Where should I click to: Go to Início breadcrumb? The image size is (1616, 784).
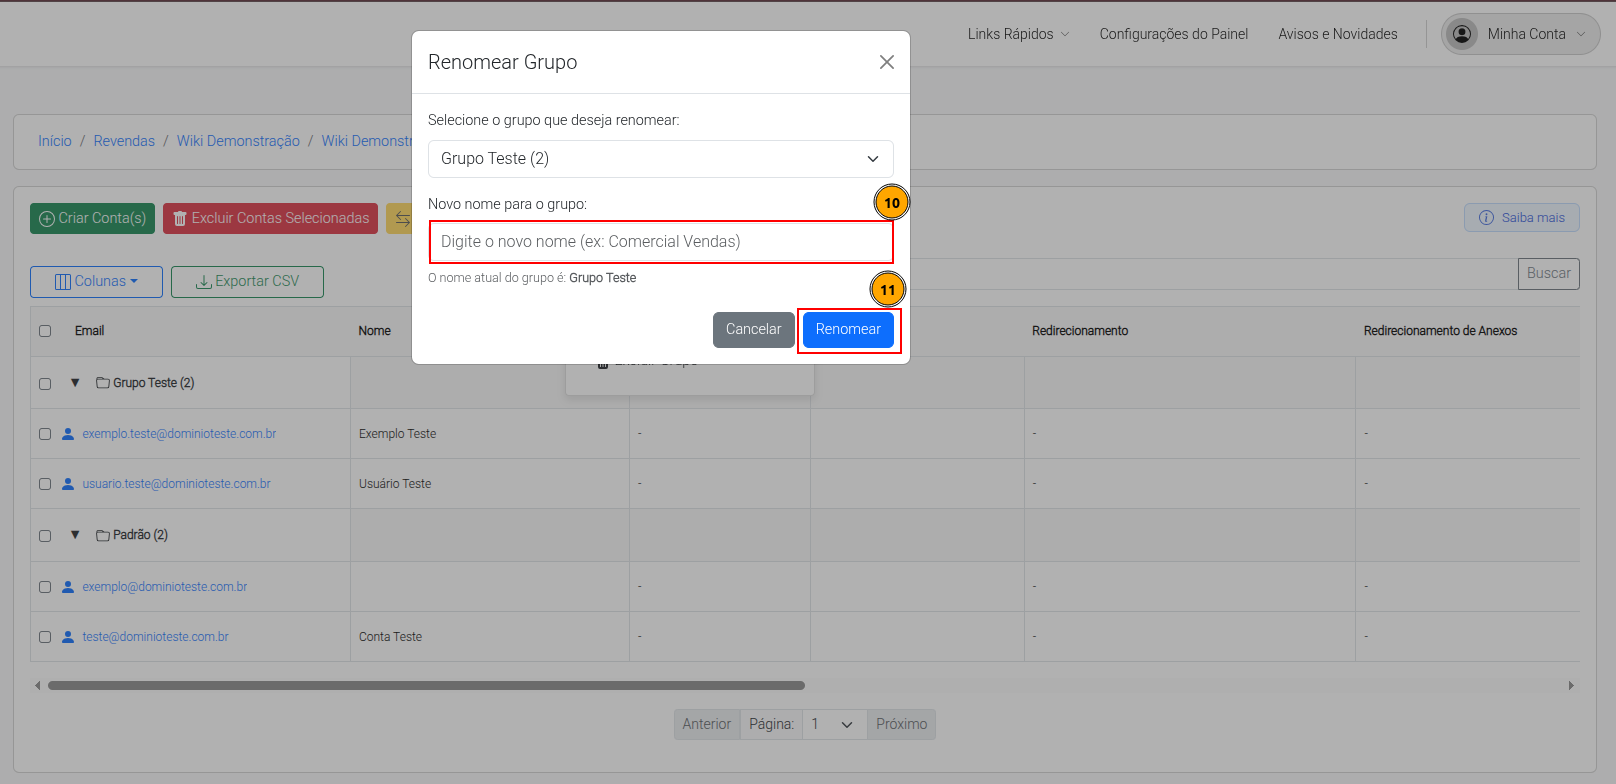(55, 141)
